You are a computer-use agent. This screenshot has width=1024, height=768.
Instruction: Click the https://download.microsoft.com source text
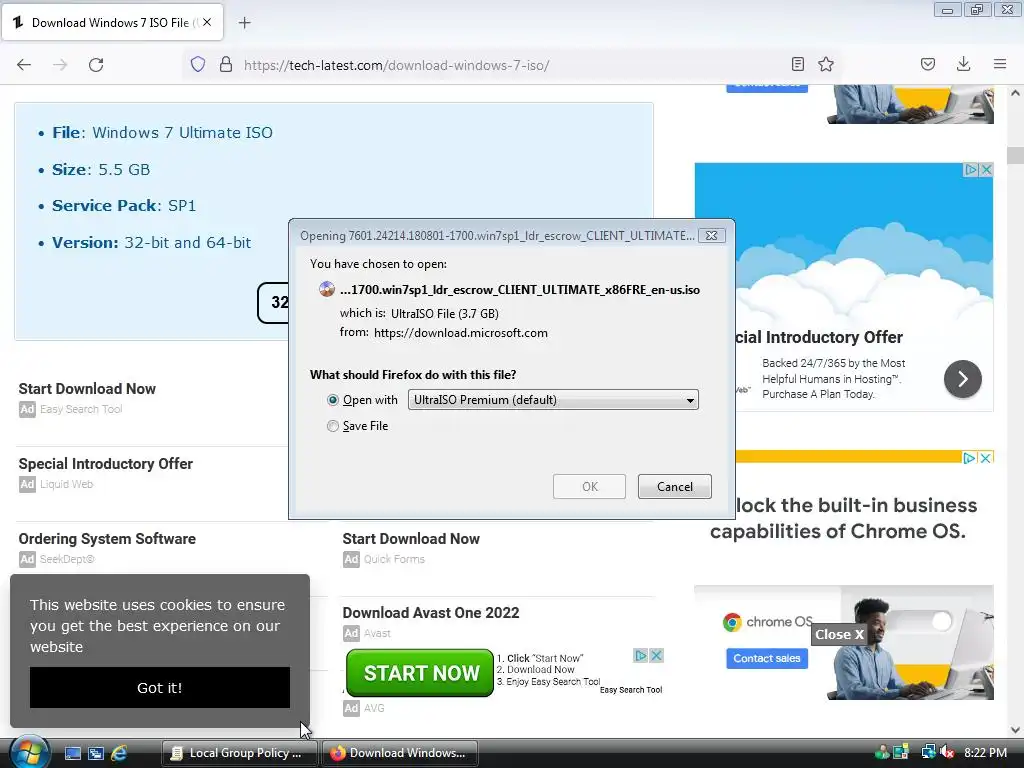click(460, 333)
